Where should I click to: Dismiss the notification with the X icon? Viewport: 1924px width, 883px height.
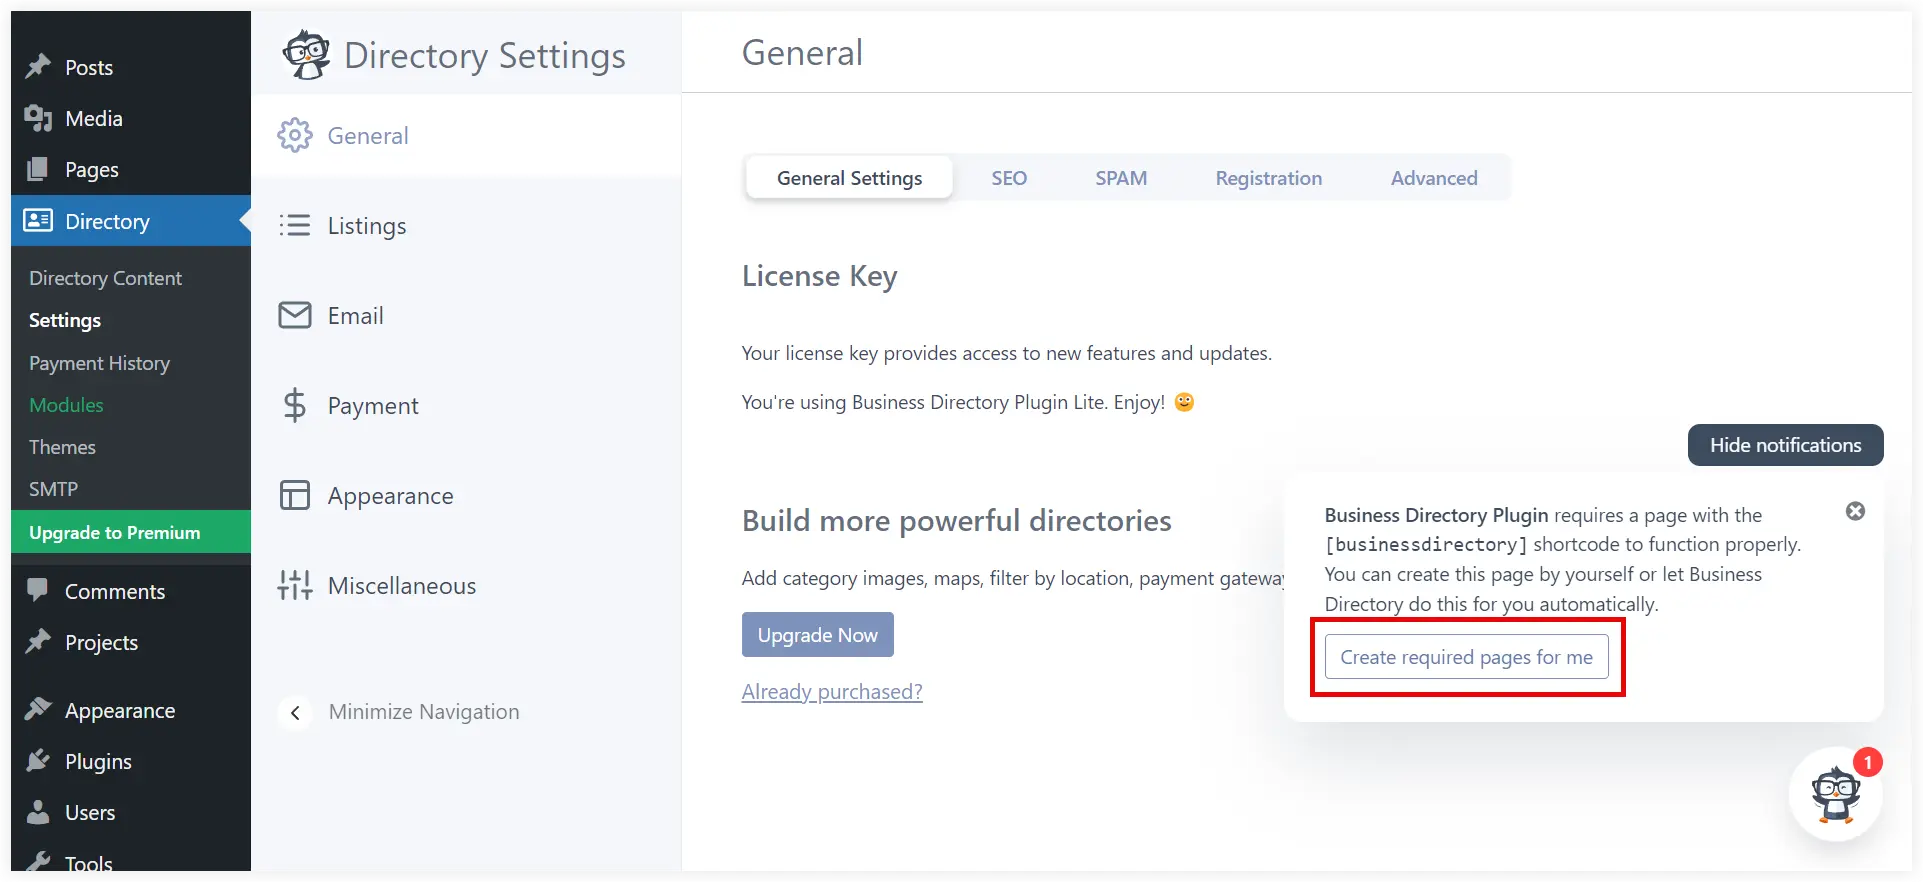pos(1855,511)
